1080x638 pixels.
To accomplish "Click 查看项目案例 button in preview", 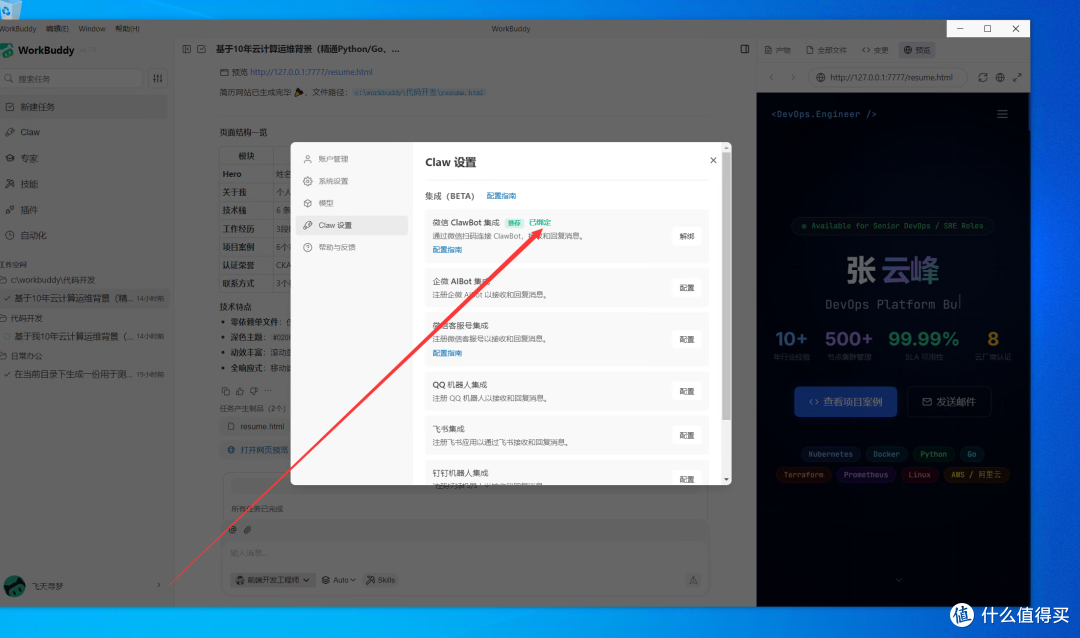I will (x=846, y=402).
